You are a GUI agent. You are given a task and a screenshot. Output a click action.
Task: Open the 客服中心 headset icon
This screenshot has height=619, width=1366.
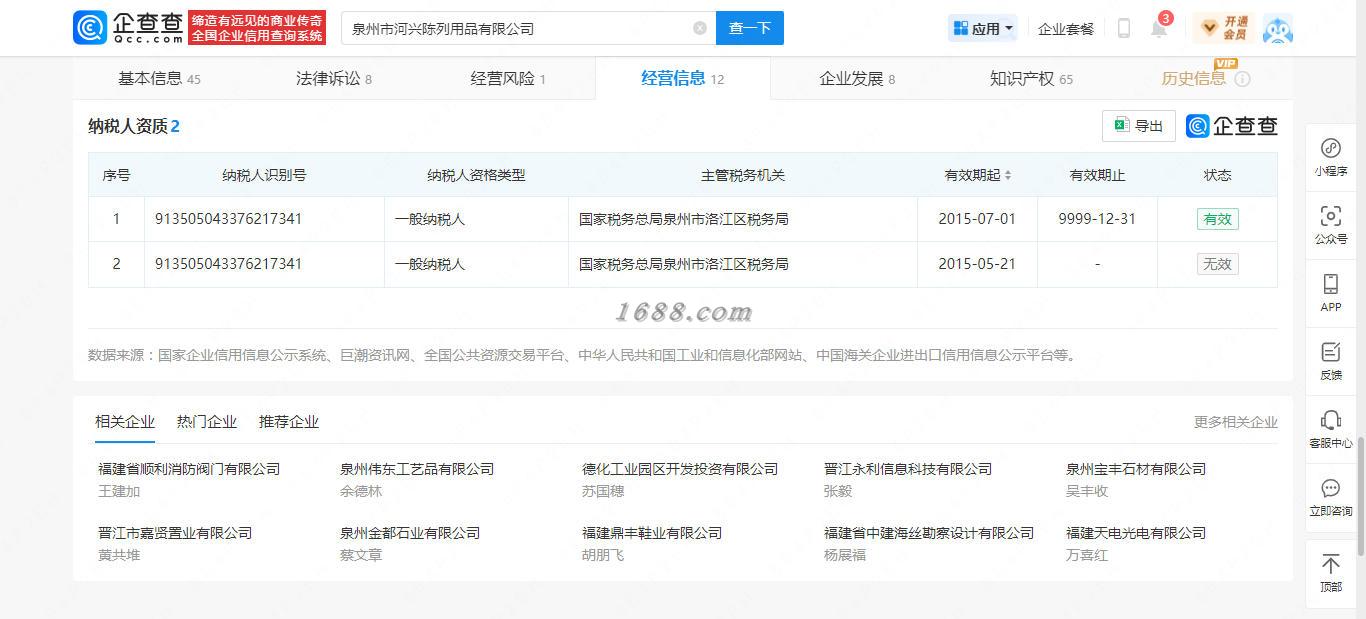pyautogui.click(x=1331, y=429)
